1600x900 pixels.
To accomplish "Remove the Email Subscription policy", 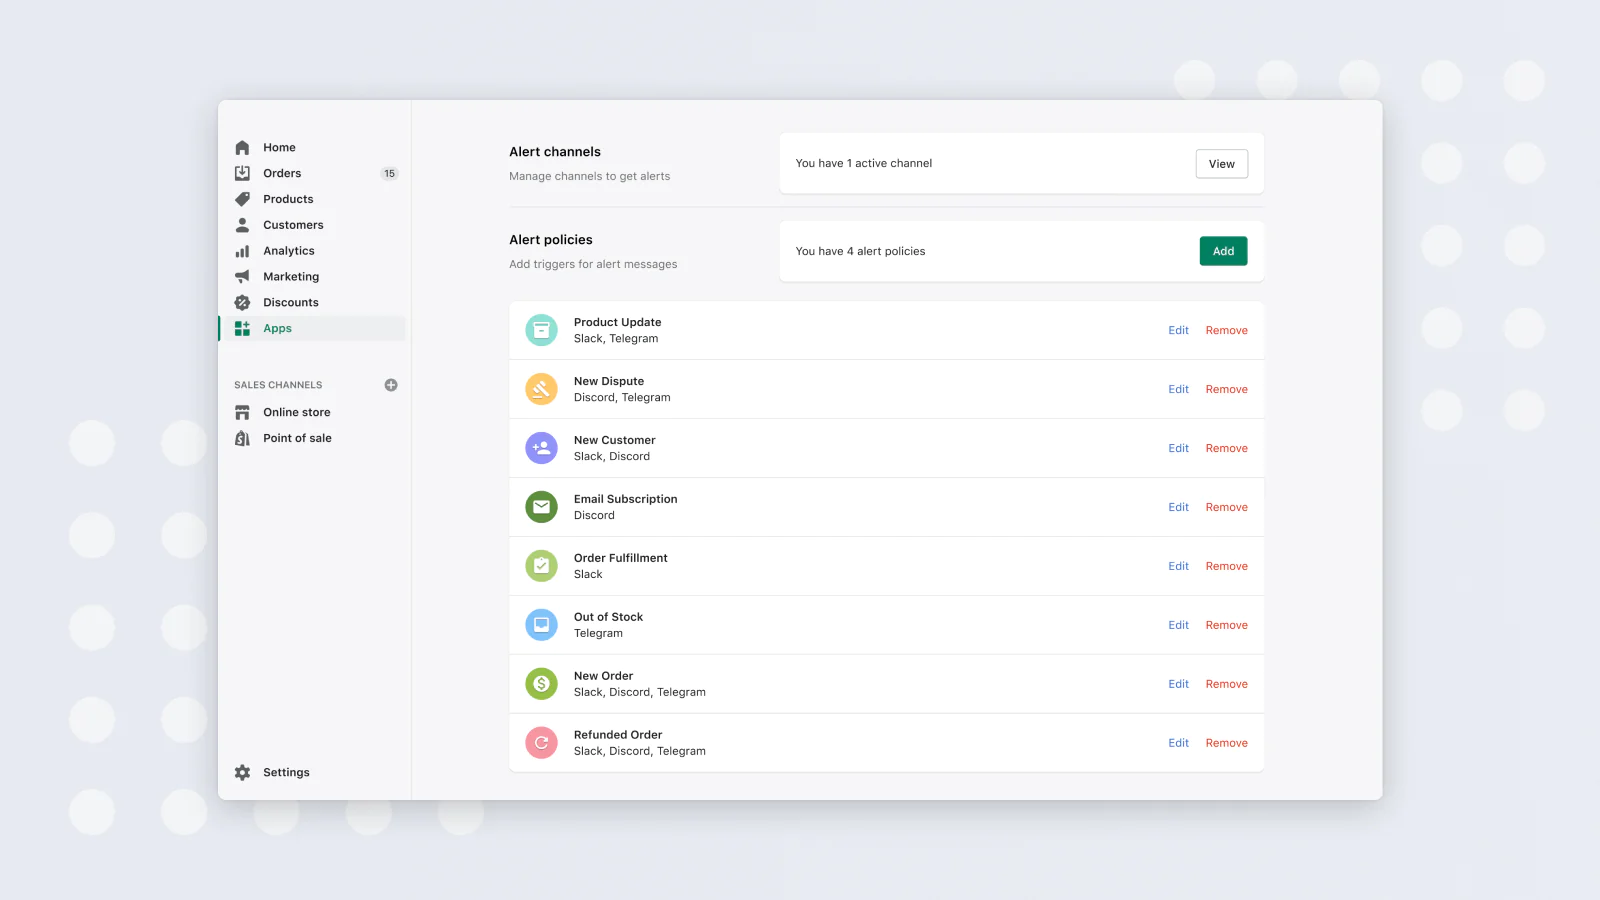I will (x=1226, y=507).
